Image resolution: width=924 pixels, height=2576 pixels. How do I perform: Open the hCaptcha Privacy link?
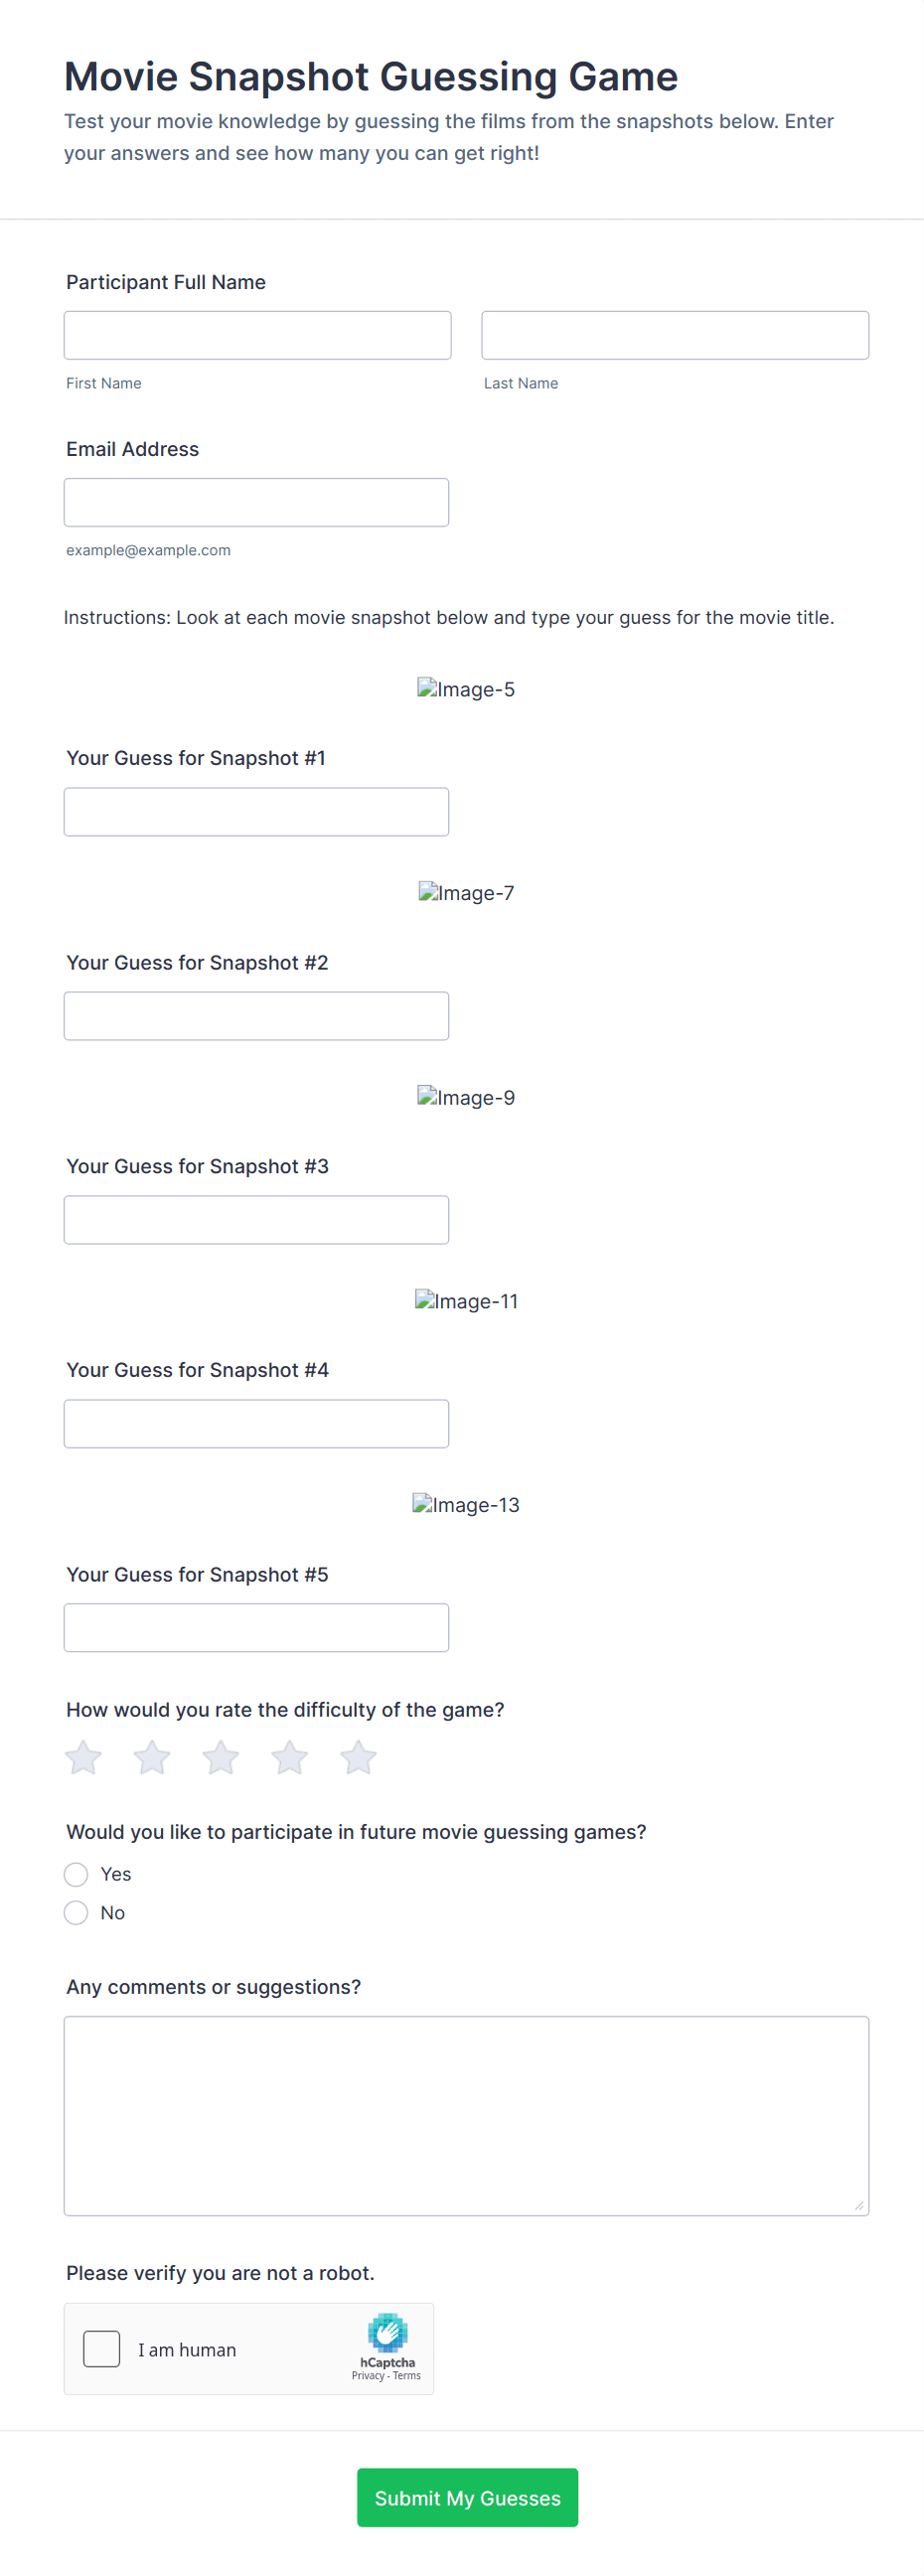click(x=368, y=2376)
